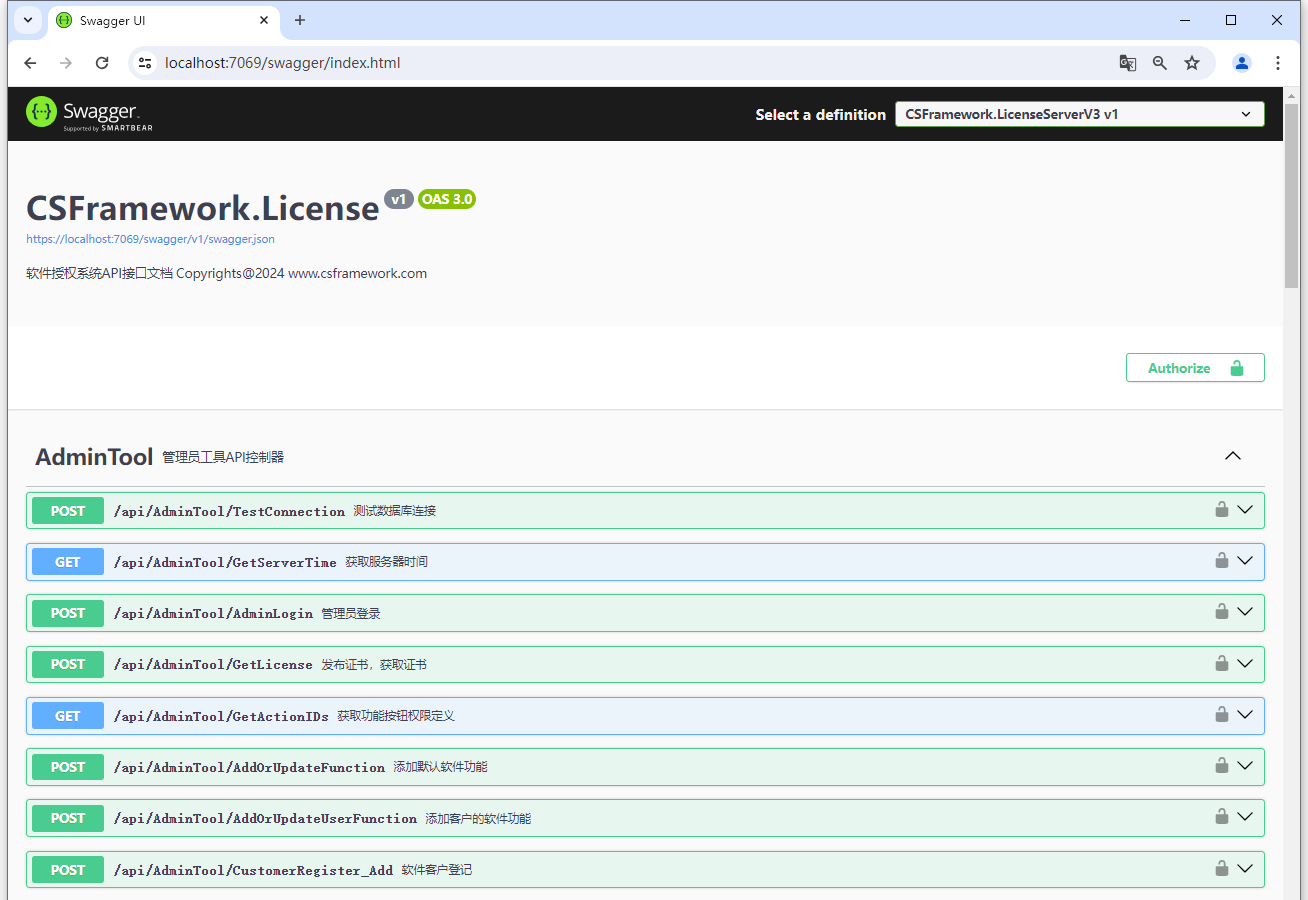Image resolution: width=1308 pixels, height=900 pixels.
Task: Click the /api/AdminTool/AddOrUpdateUserFunction path
Action: [265, 818]
